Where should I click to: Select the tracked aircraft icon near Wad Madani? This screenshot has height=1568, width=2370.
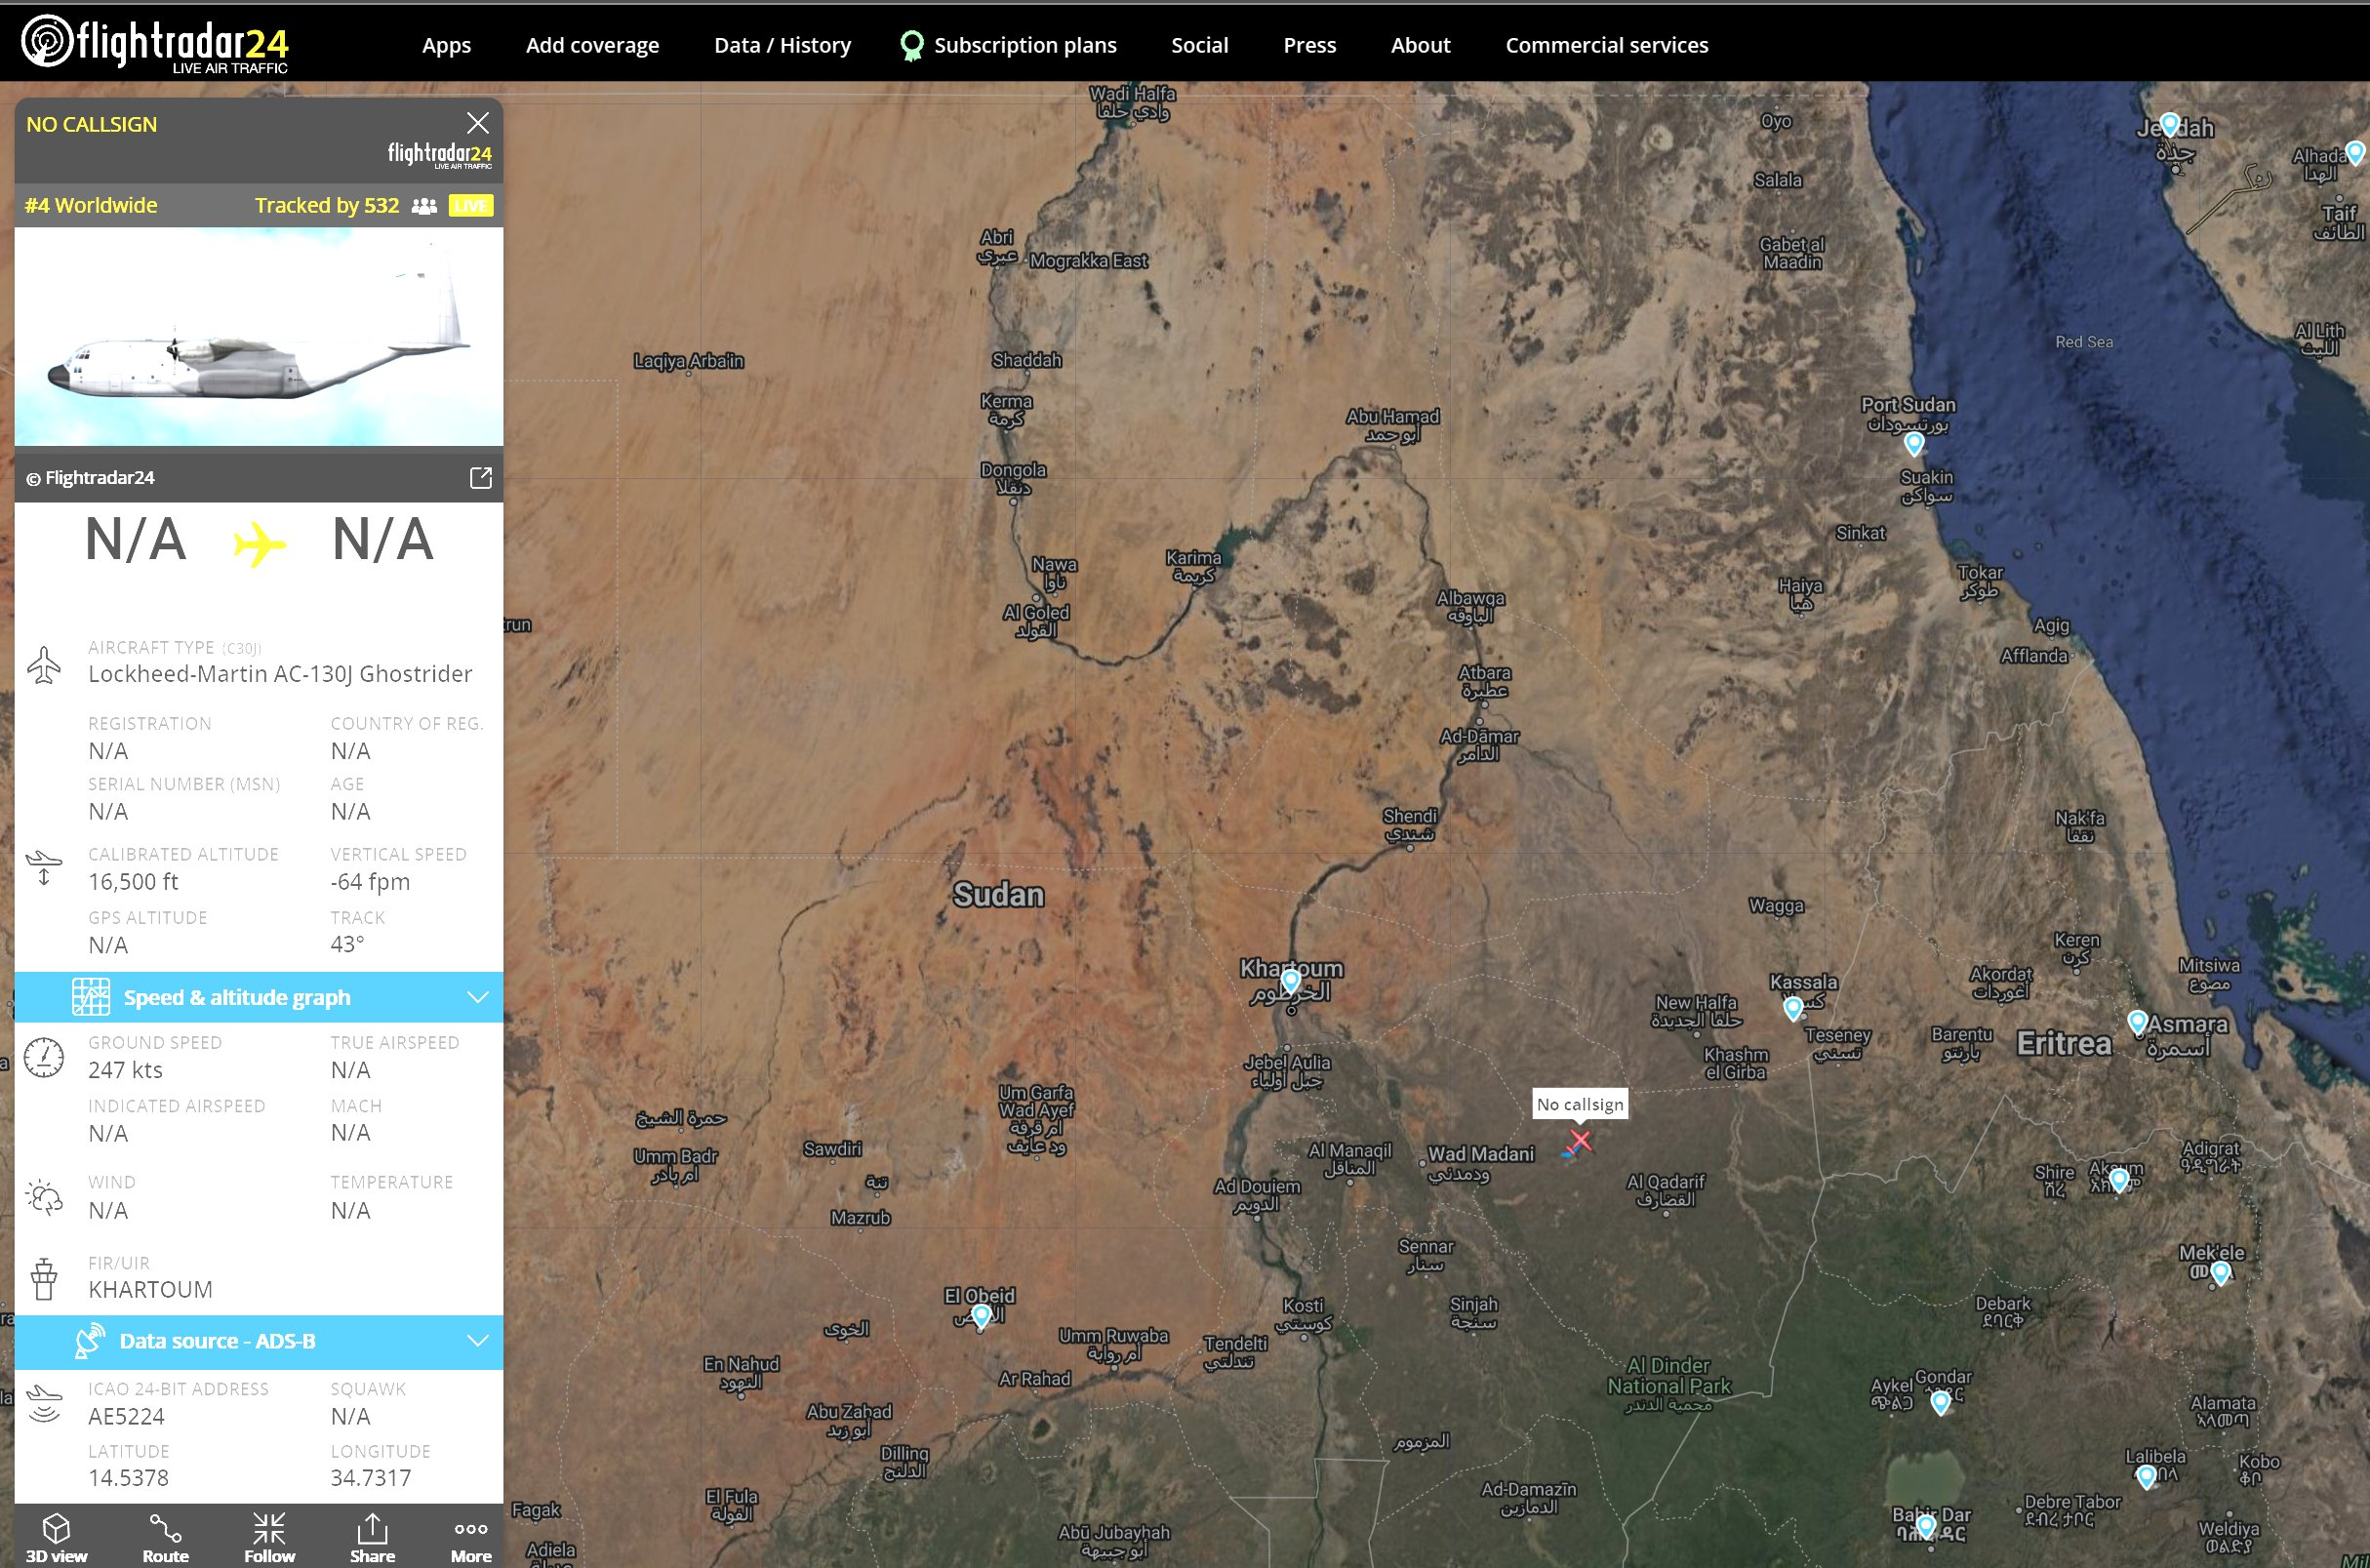tap(1577, 1143)
